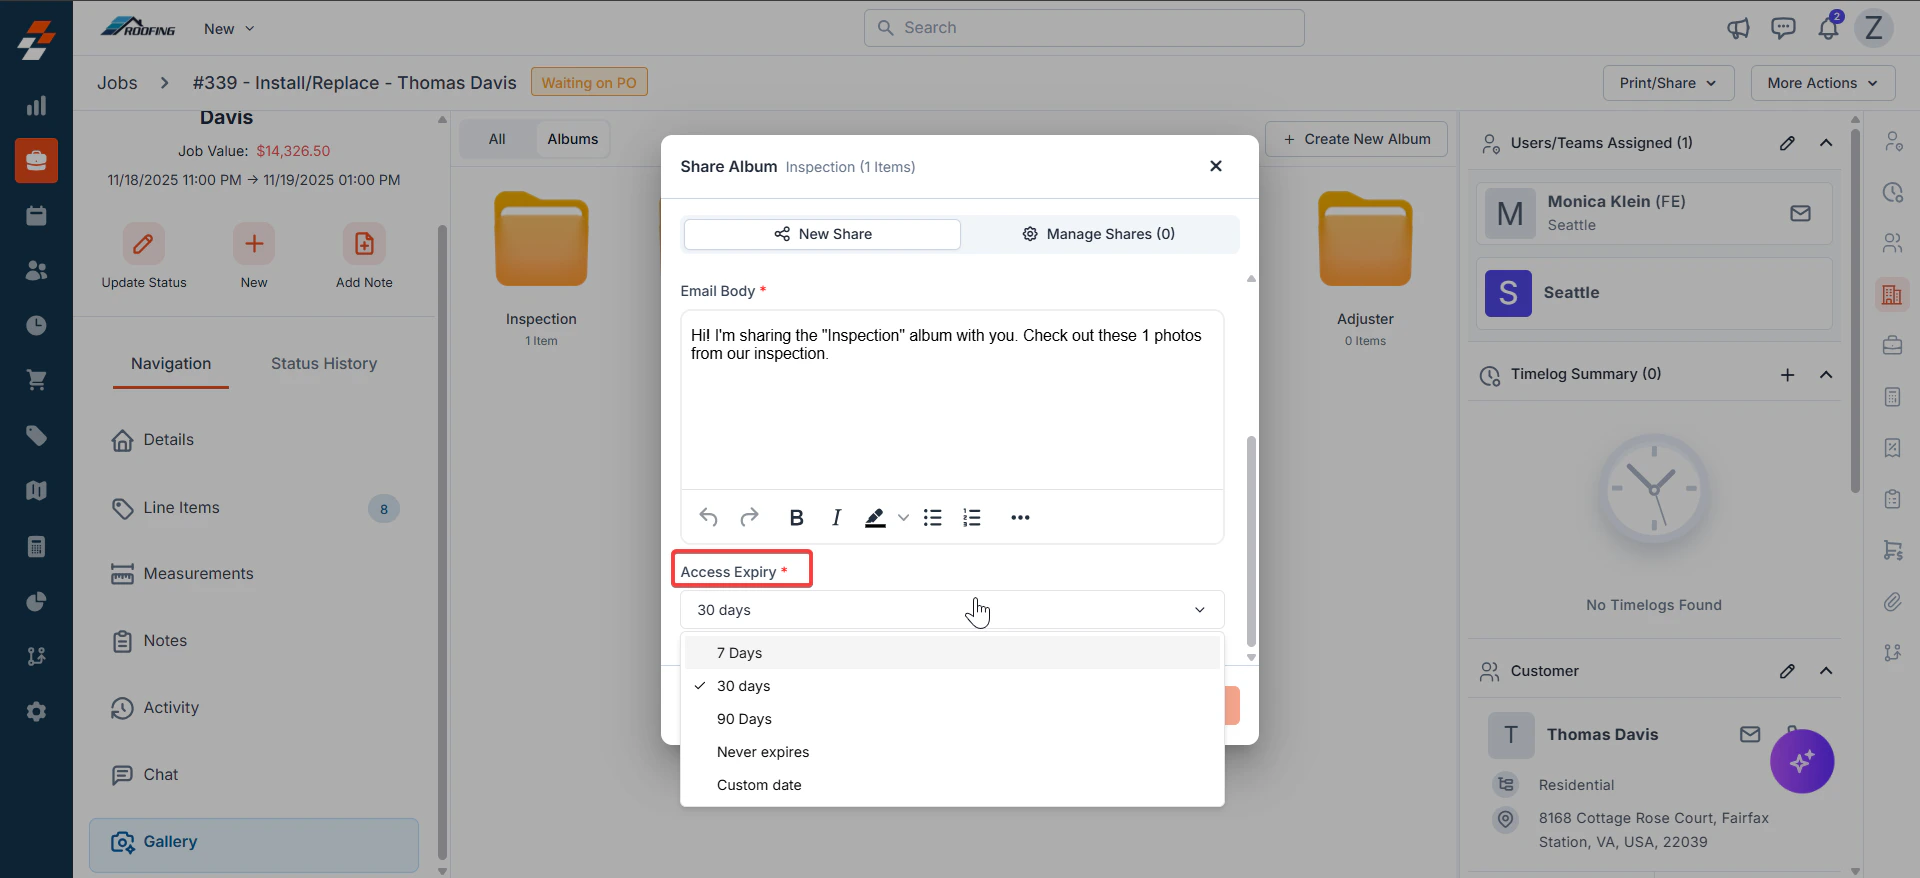Expand the More Actions dropdown
The height and width of the screenshot is (878, 1920).
coord(1822,83)
